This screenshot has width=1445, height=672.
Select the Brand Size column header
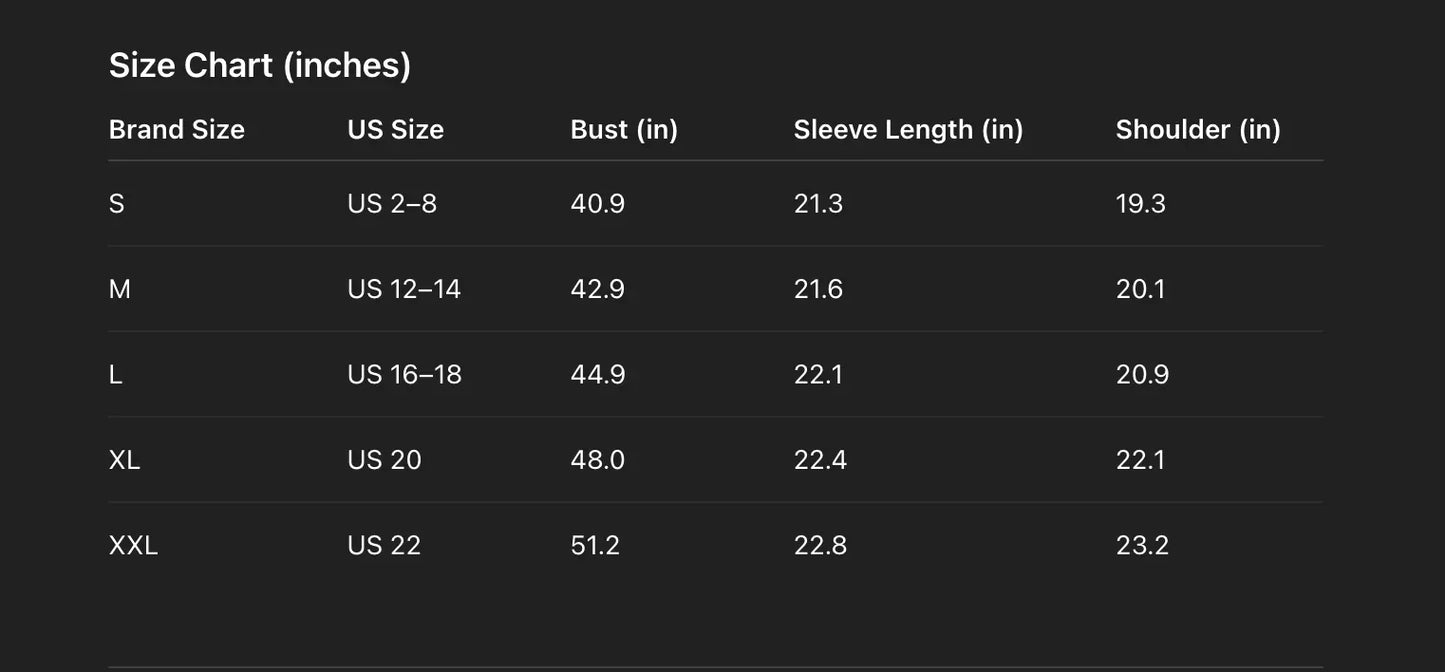pos(177,130)
